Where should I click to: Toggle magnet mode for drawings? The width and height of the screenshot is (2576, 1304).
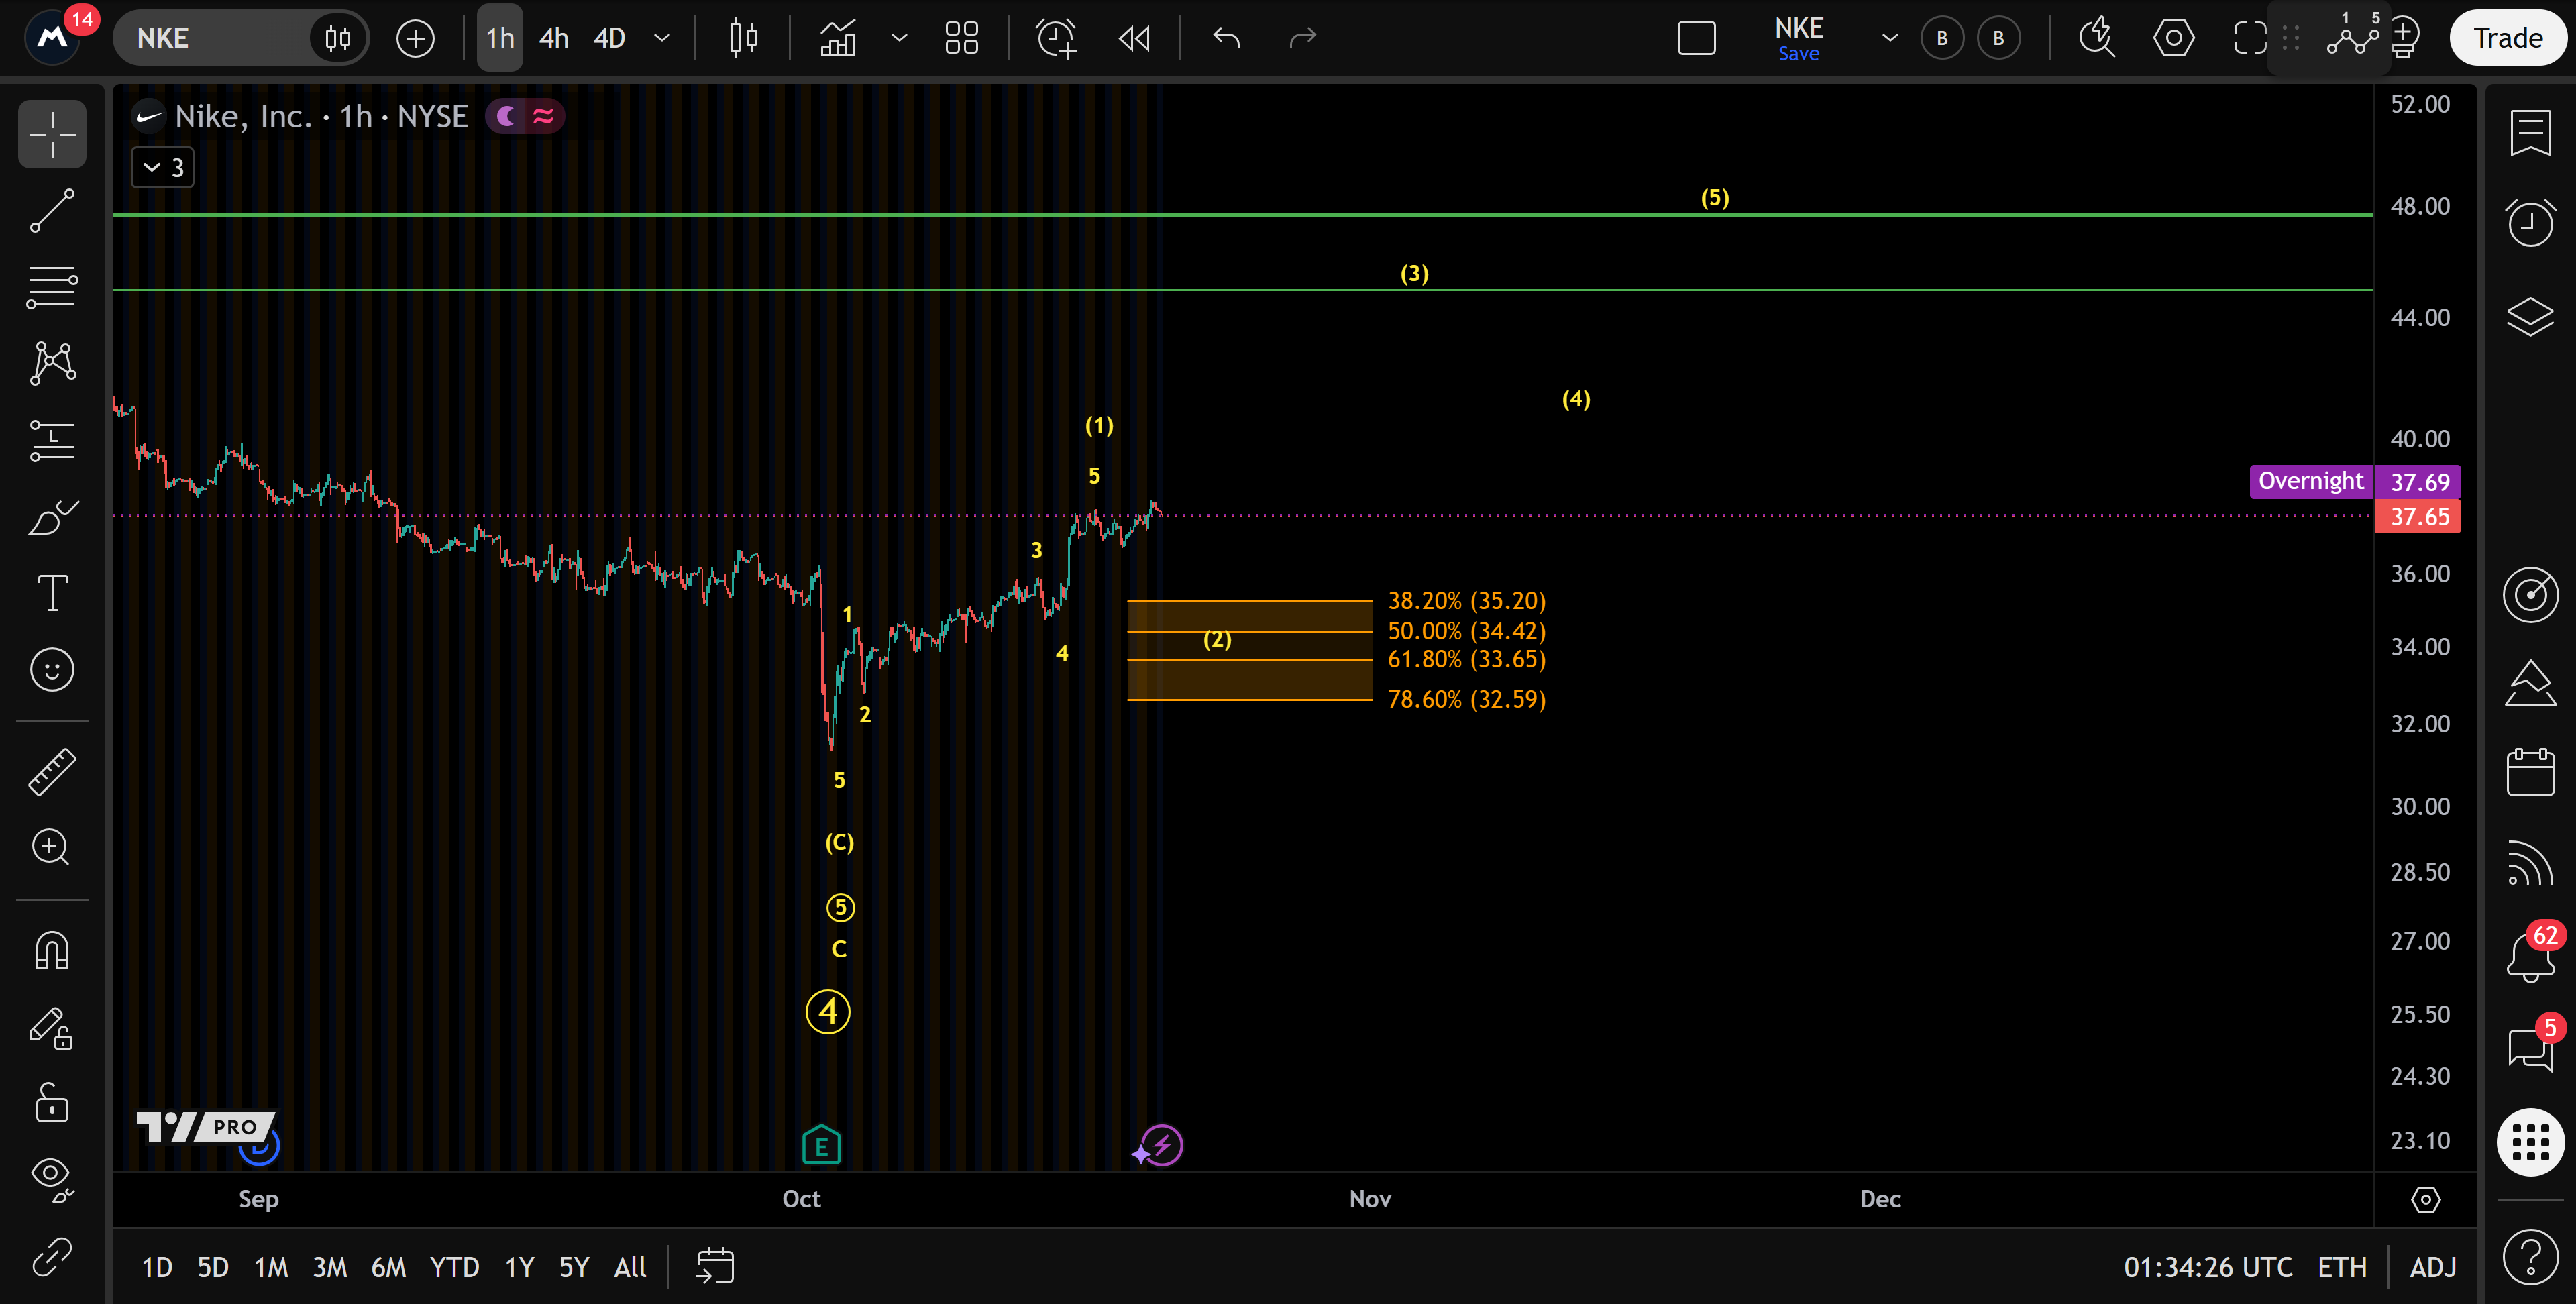tap(52, 951)
